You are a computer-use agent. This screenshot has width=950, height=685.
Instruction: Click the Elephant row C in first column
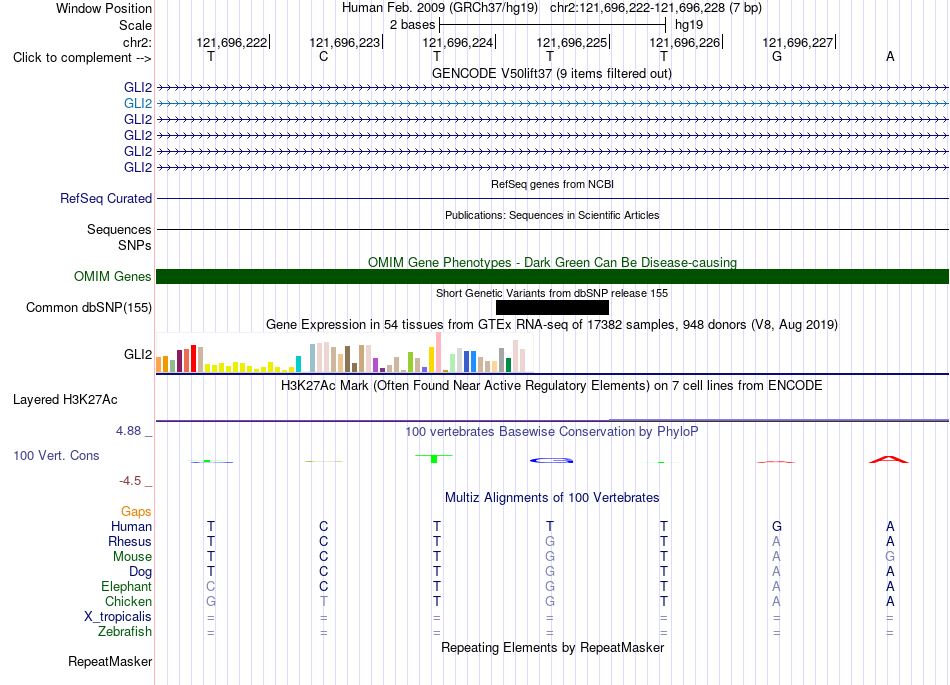click(210, 586)
